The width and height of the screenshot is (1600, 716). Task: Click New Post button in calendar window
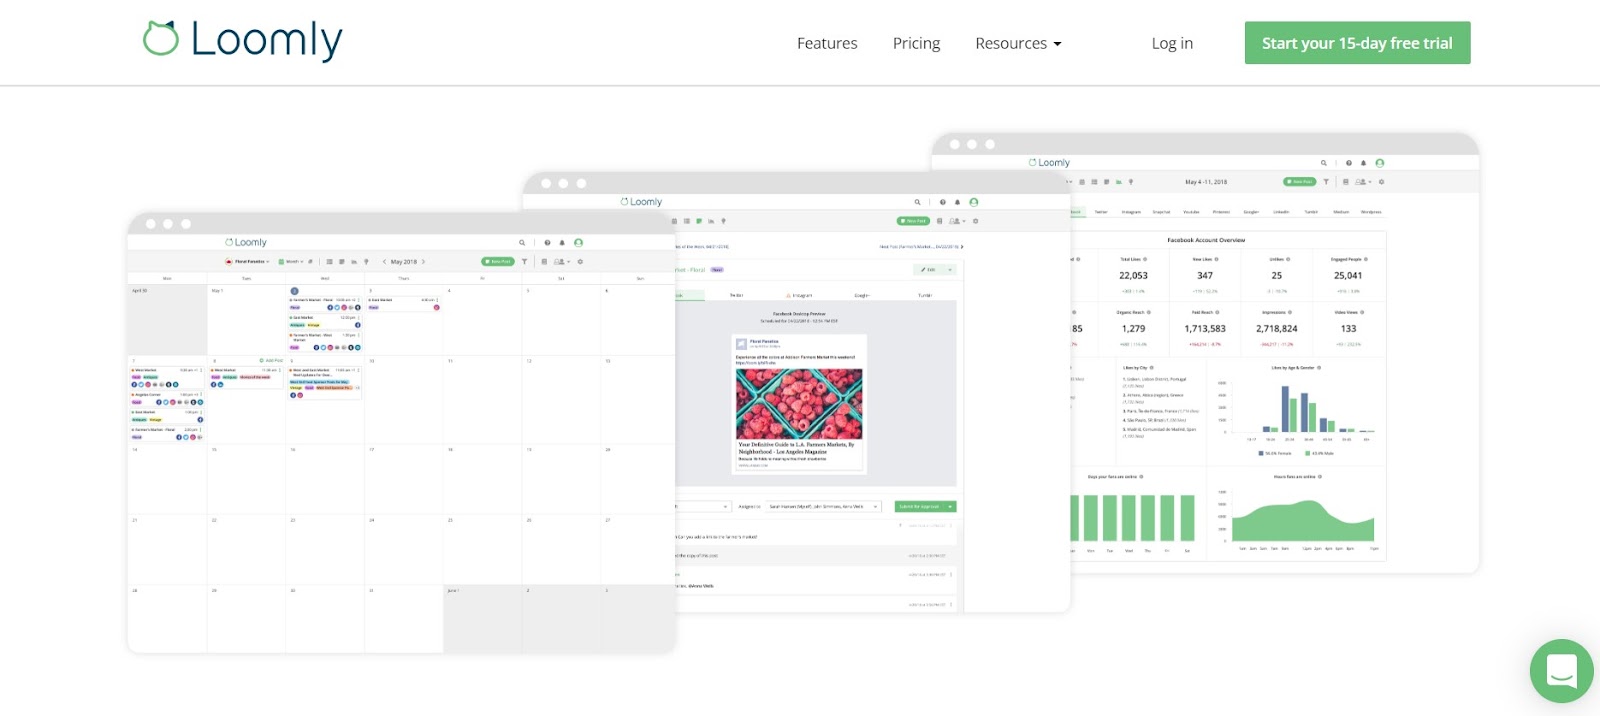498,262
